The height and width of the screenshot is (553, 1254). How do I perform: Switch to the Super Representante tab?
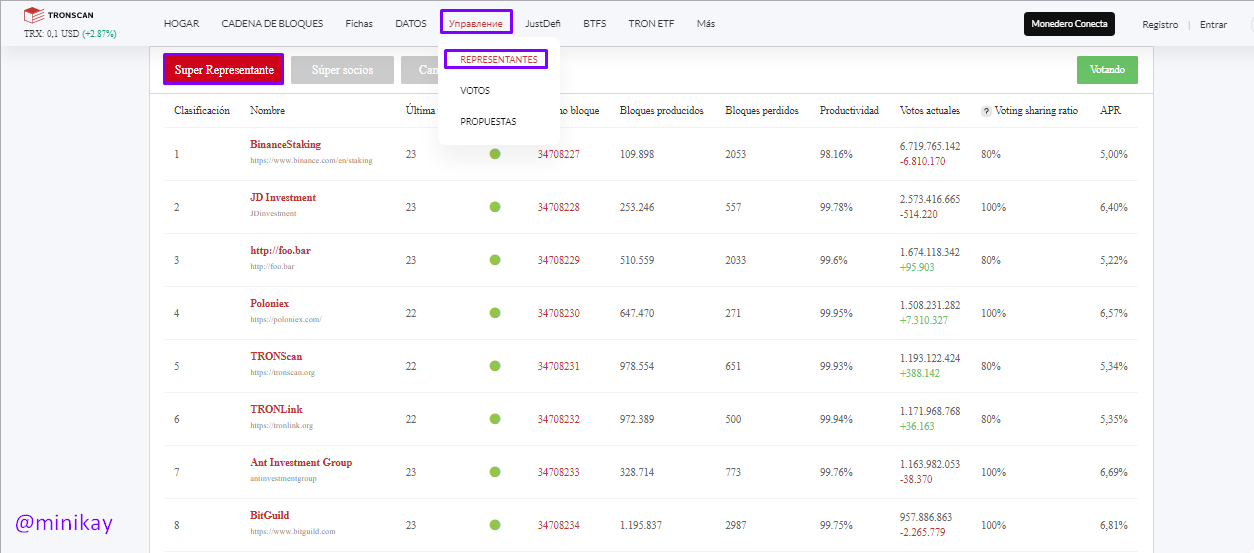224,70
